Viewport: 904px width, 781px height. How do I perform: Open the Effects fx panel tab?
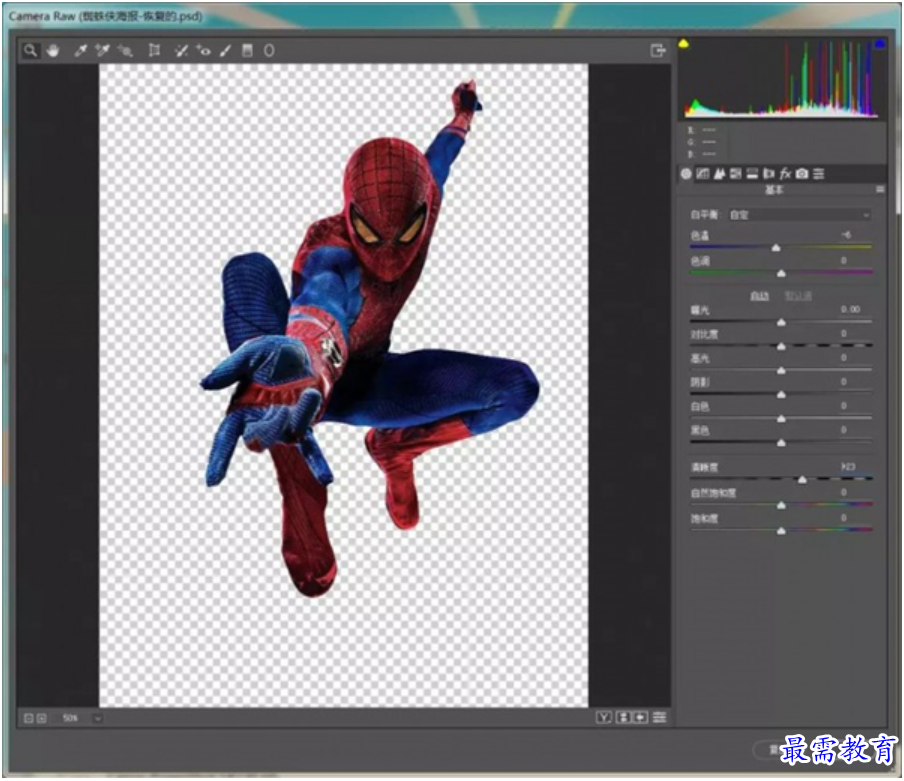(785, 173)
